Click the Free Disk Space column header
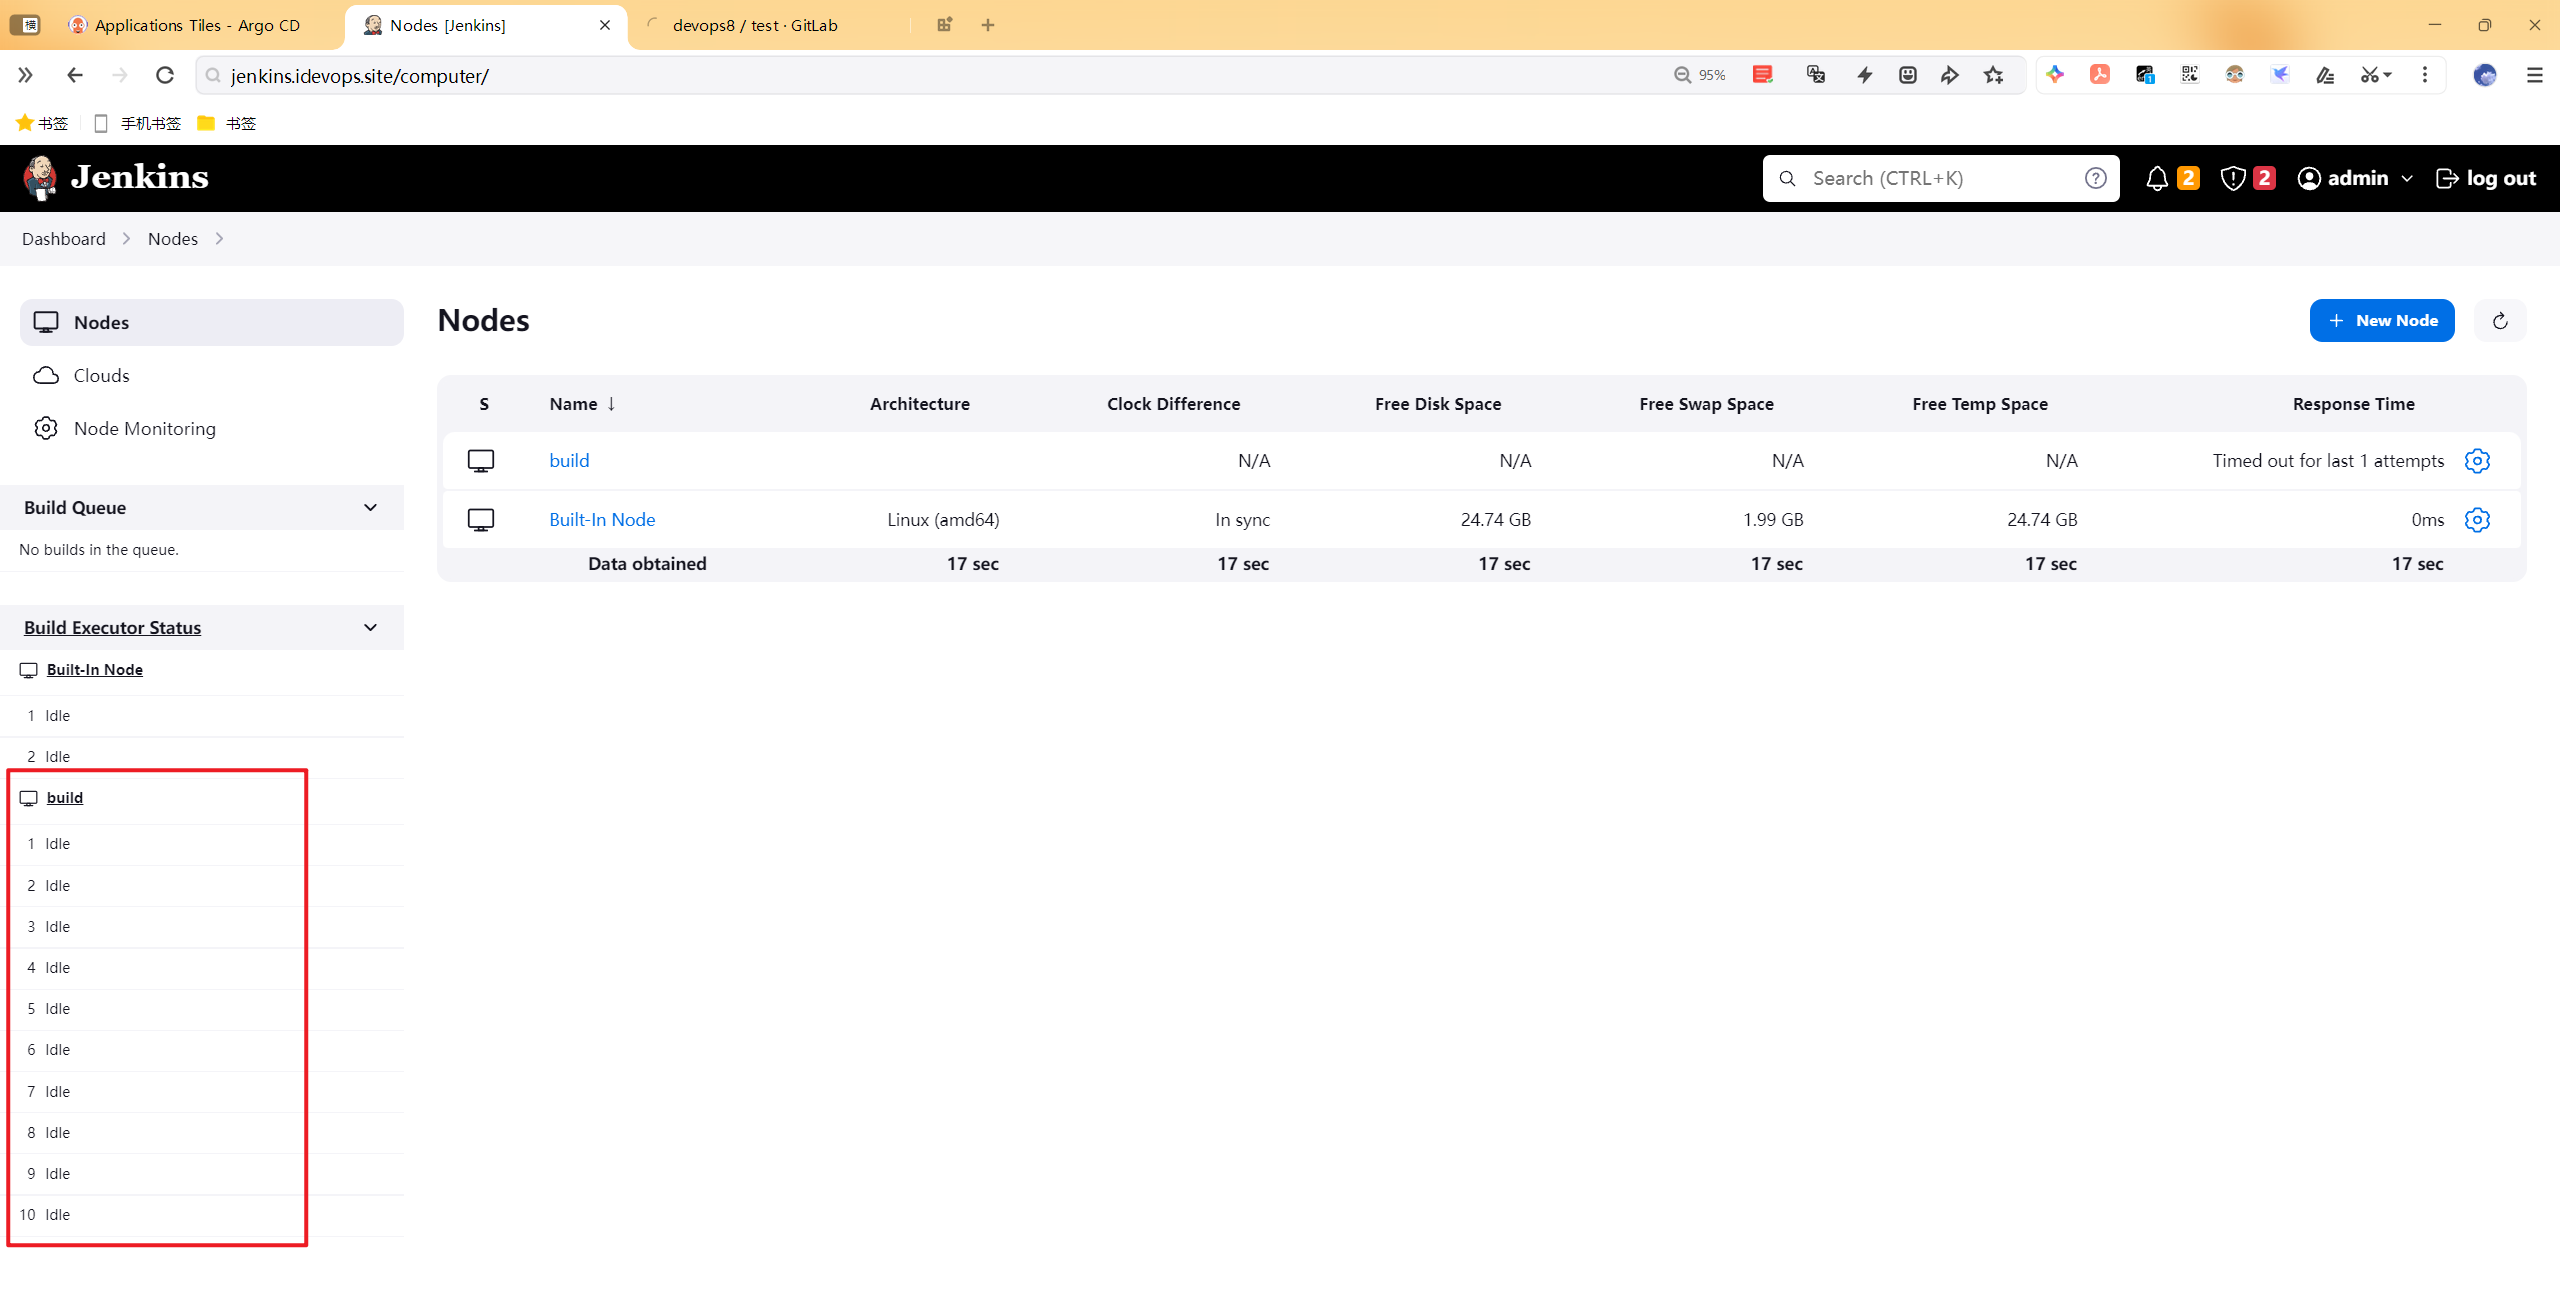Image resolution: width=2560 pixels, height=1305 pixels. click(1437, 404)
